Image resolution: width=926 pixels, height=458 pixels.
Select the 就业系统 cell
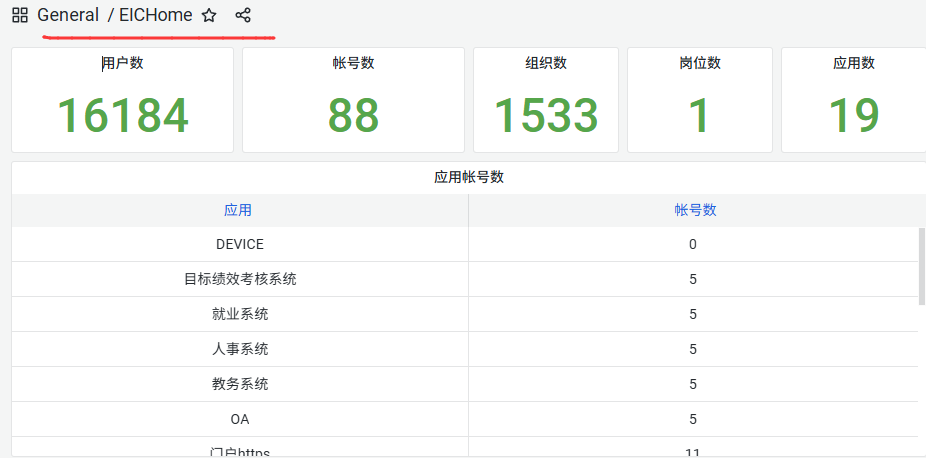[240, 314]
